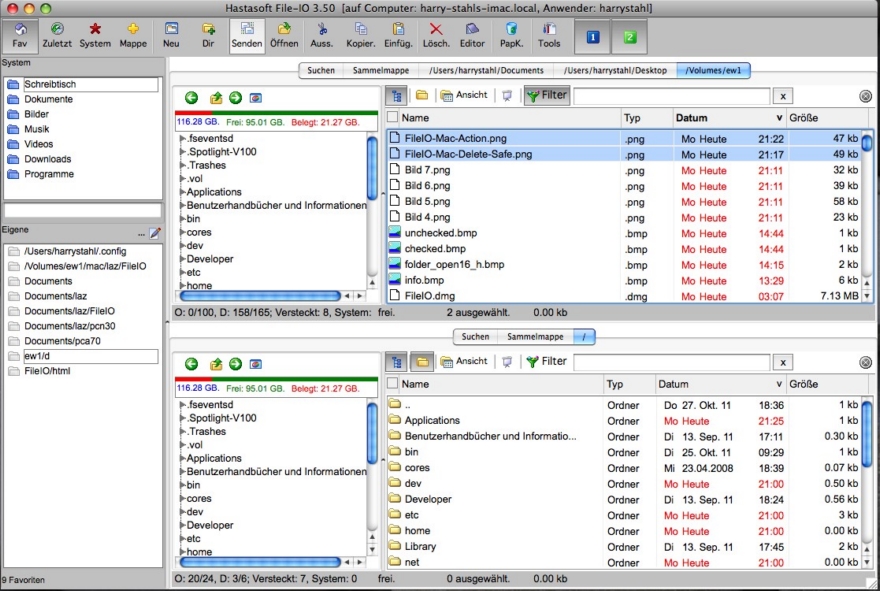Expand cores node in lower tree
The height and width of the screenshot is (591, 880).
(x=182, y=498)
